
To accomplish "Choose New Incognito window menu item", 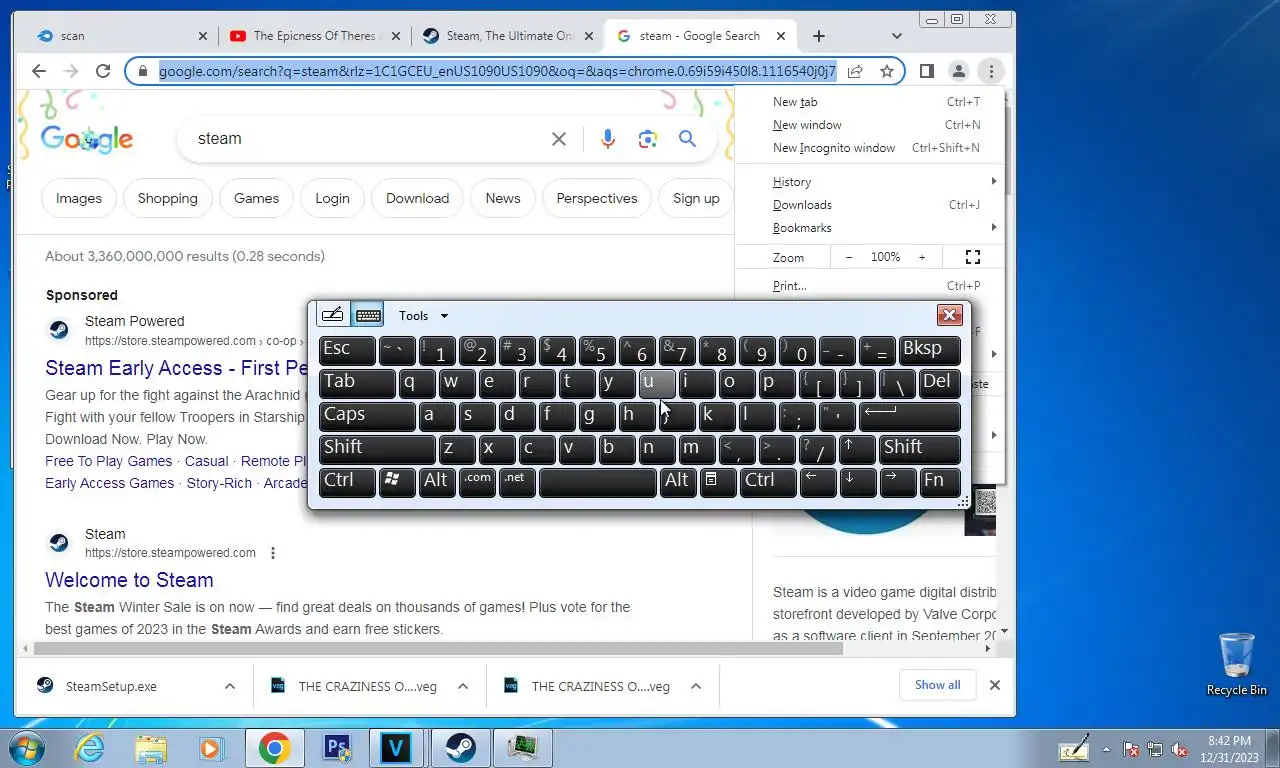I will [x=869, y=148].
